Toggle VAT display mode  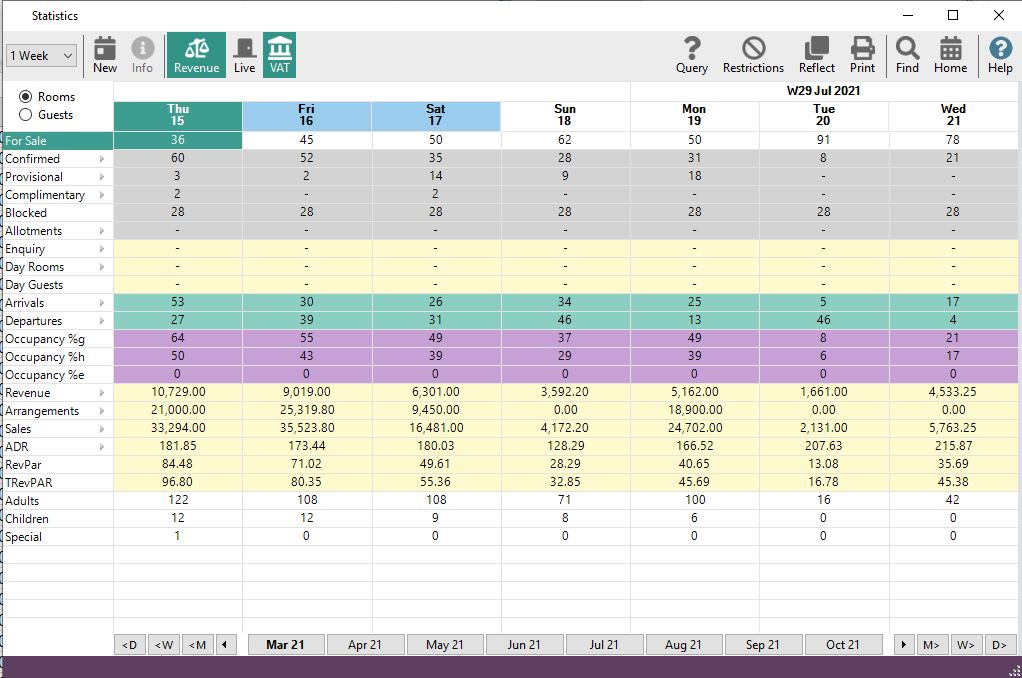tap(279, 54)
